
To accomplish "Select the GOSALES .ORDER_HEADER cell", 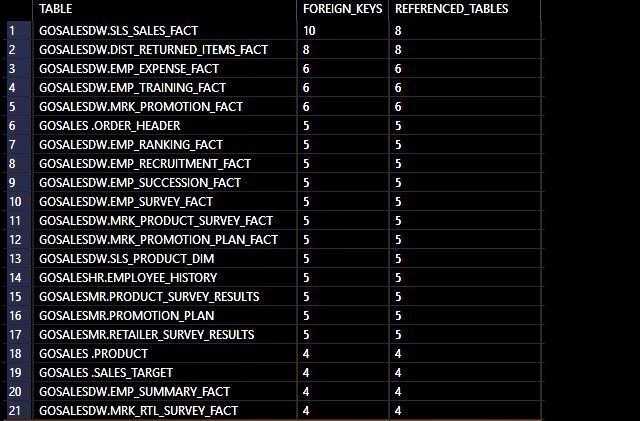I will (x=164, y=126).
